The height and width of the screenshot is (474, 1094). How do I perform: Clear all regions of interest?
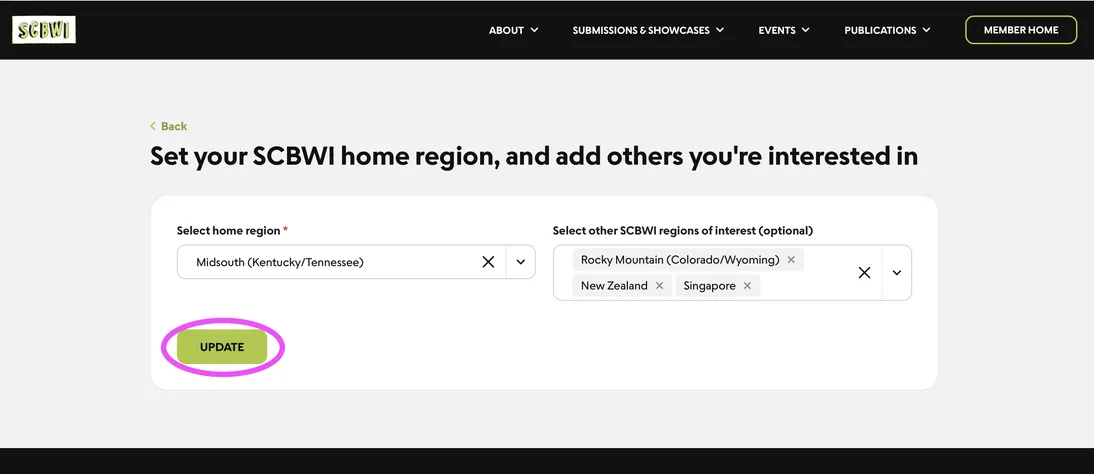click(x=864, y=273)
